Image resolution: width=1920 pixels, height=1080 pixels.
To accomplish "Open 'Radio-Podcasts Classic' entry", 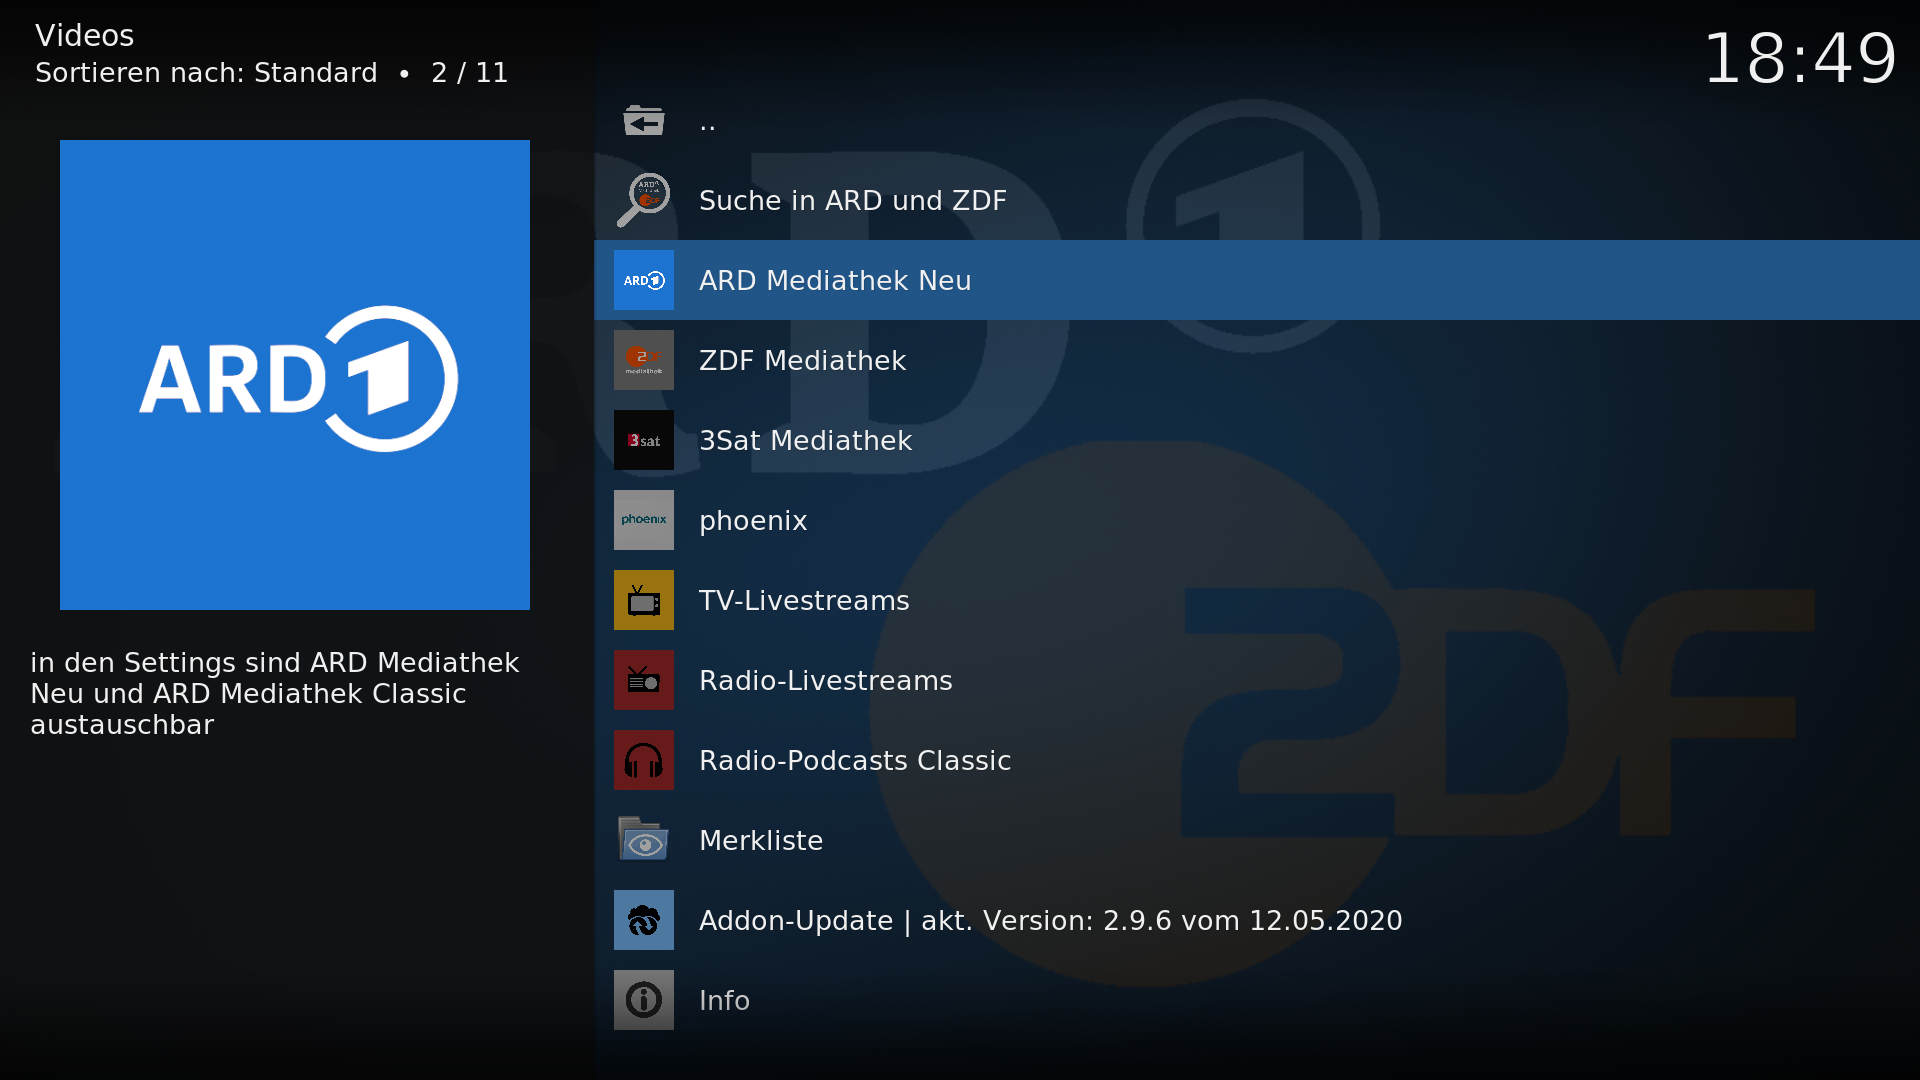I will tap(1257, 760).
